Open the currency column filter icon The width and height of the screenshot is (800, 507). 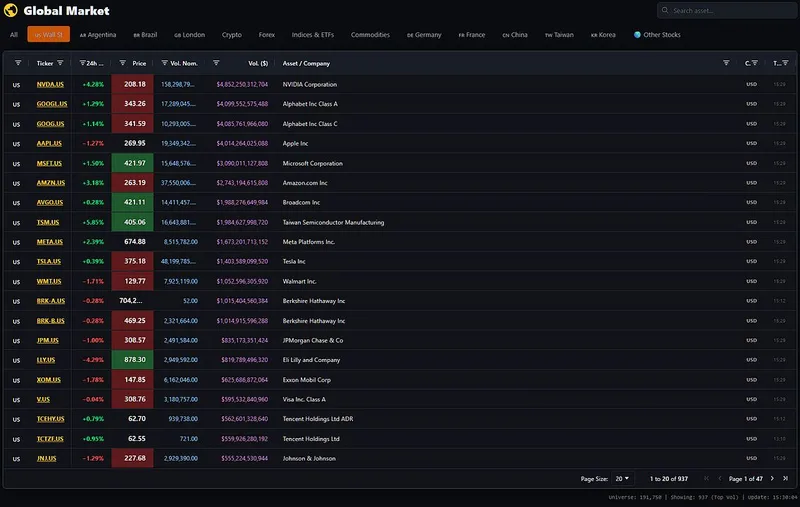point(755,63)
